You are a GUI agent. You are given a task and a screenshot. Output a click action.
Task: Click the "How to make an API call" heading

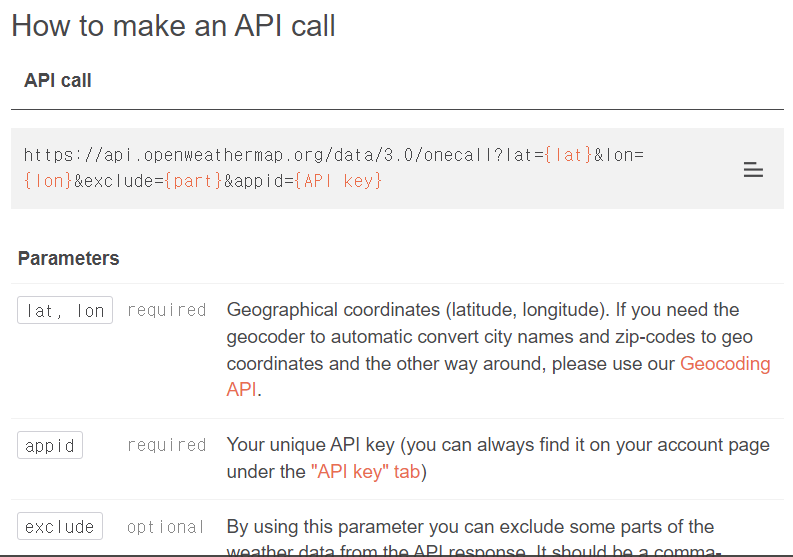click(x=173, y=26)
